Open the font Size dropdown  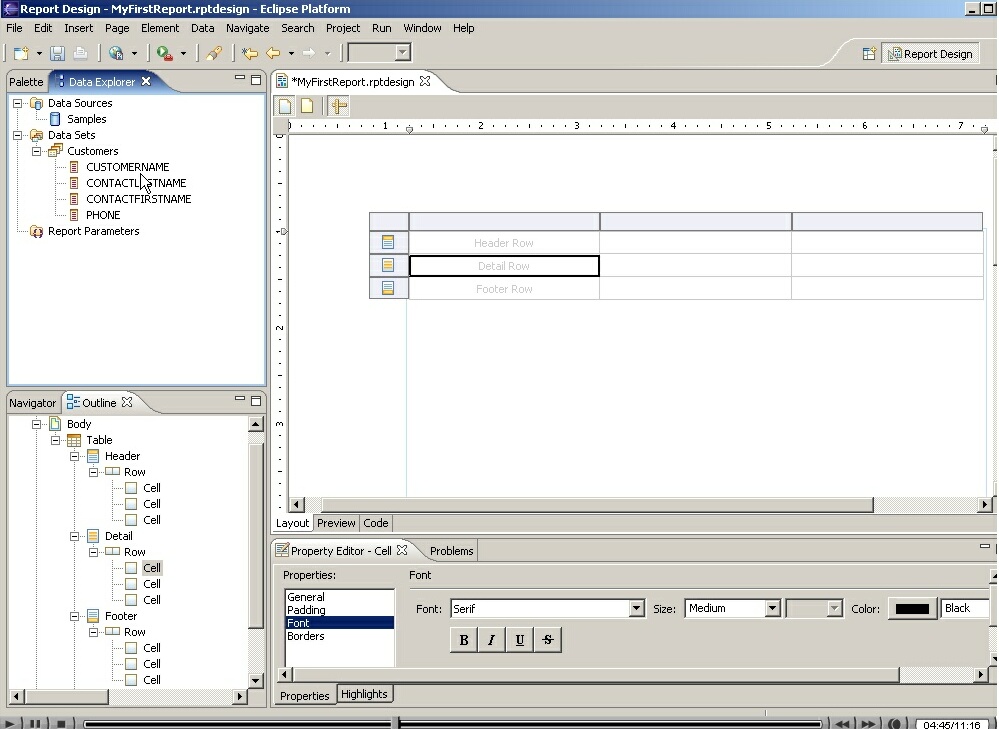[772, 609]
